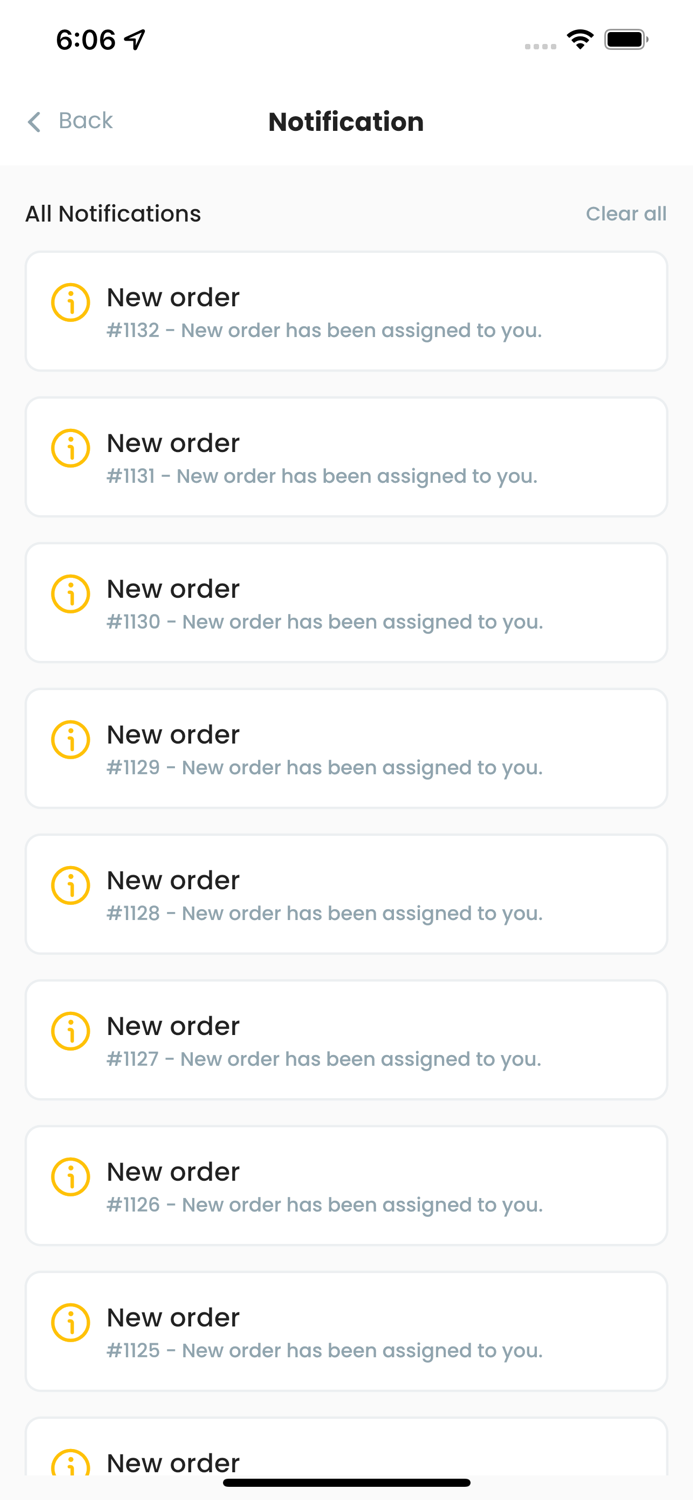Click the info icon on order #1130 notification
The image size is (693, 1500).
(70, 594)
